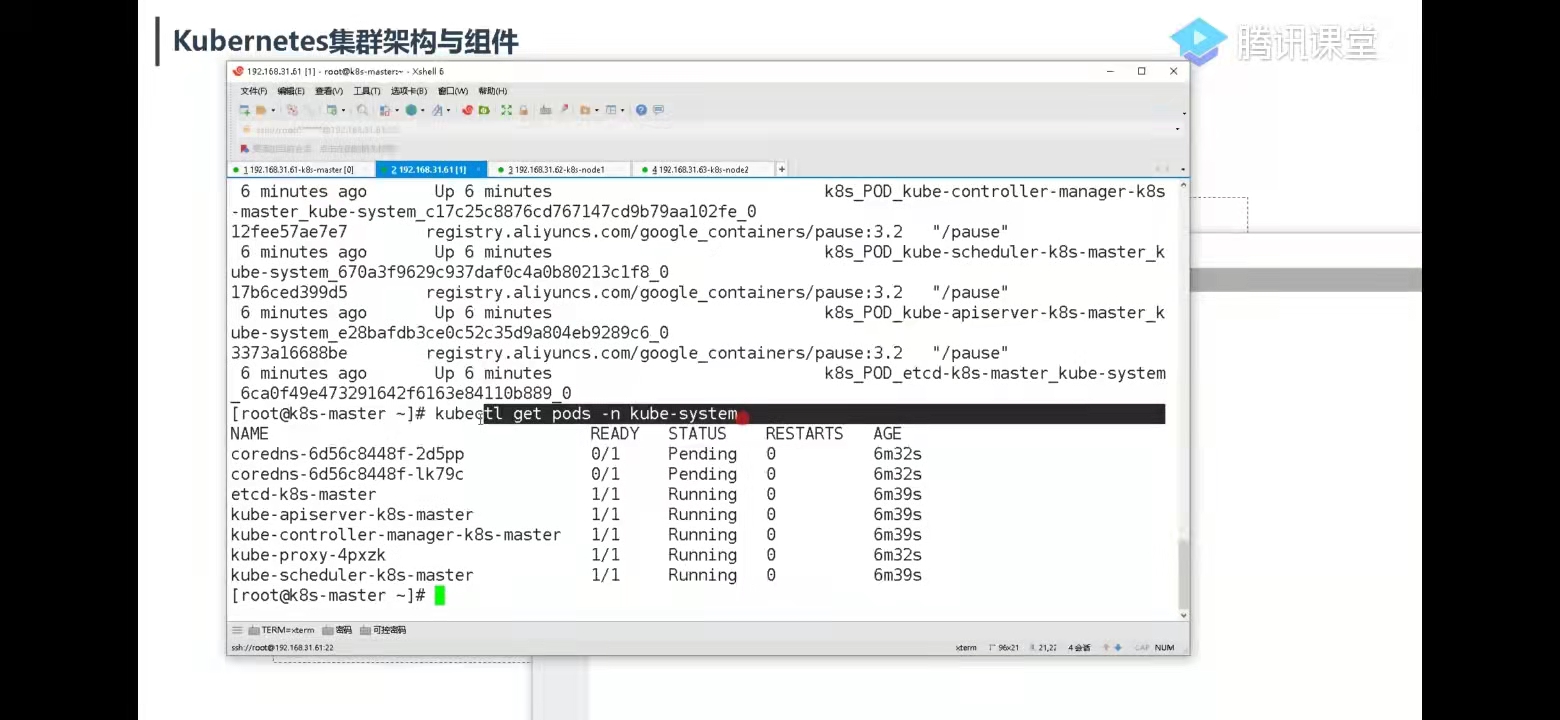Click the TERM=xterm quick command button
Image resolution: width=1560 pixels, height=720 pixels.
pos(281,630)
